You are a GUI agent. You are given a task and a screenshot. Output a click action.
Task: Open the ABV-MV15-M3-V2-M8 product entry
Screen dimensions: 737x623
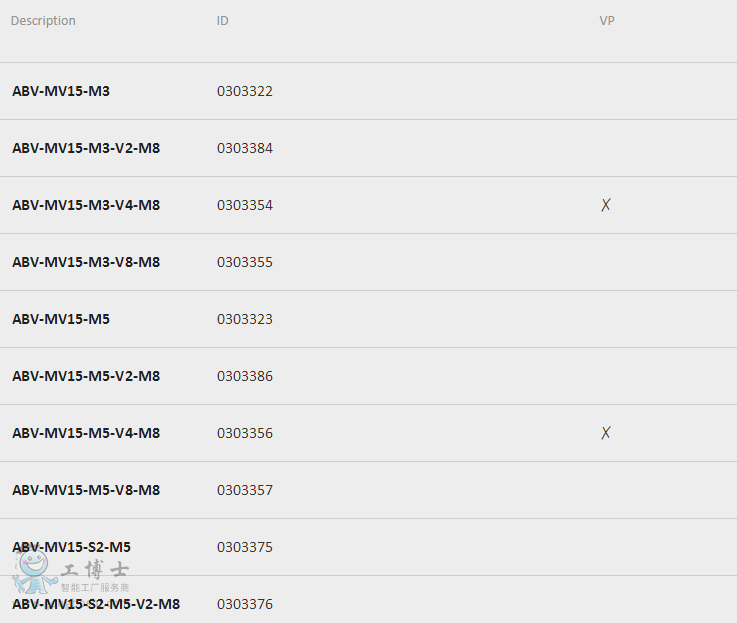(x=86, y=148)
